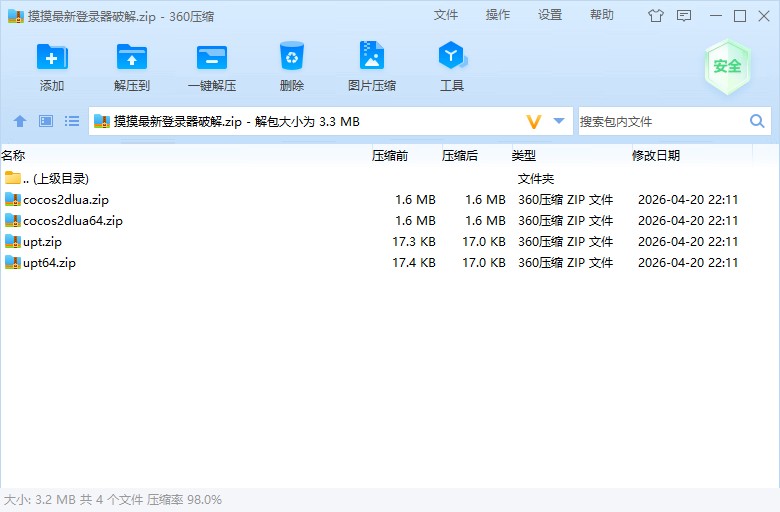Click the orange V icon in the path bar

533,121
